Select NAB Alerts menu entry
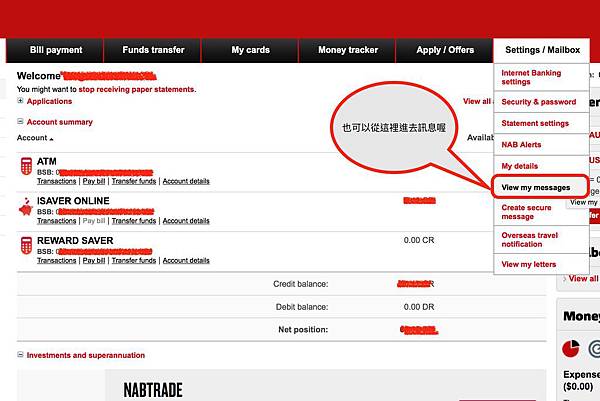600x401 pixels. [x=541, y=145]
